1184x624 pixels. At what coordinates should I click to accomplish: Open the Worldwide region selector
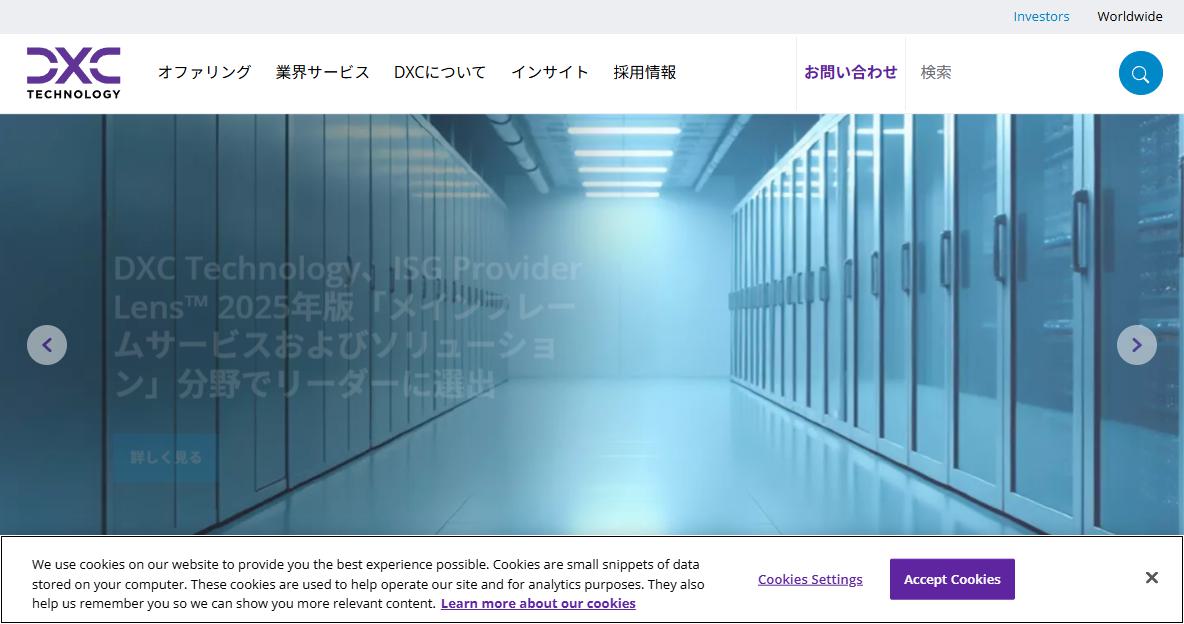pyautogui.click(x=1130, y=17)
